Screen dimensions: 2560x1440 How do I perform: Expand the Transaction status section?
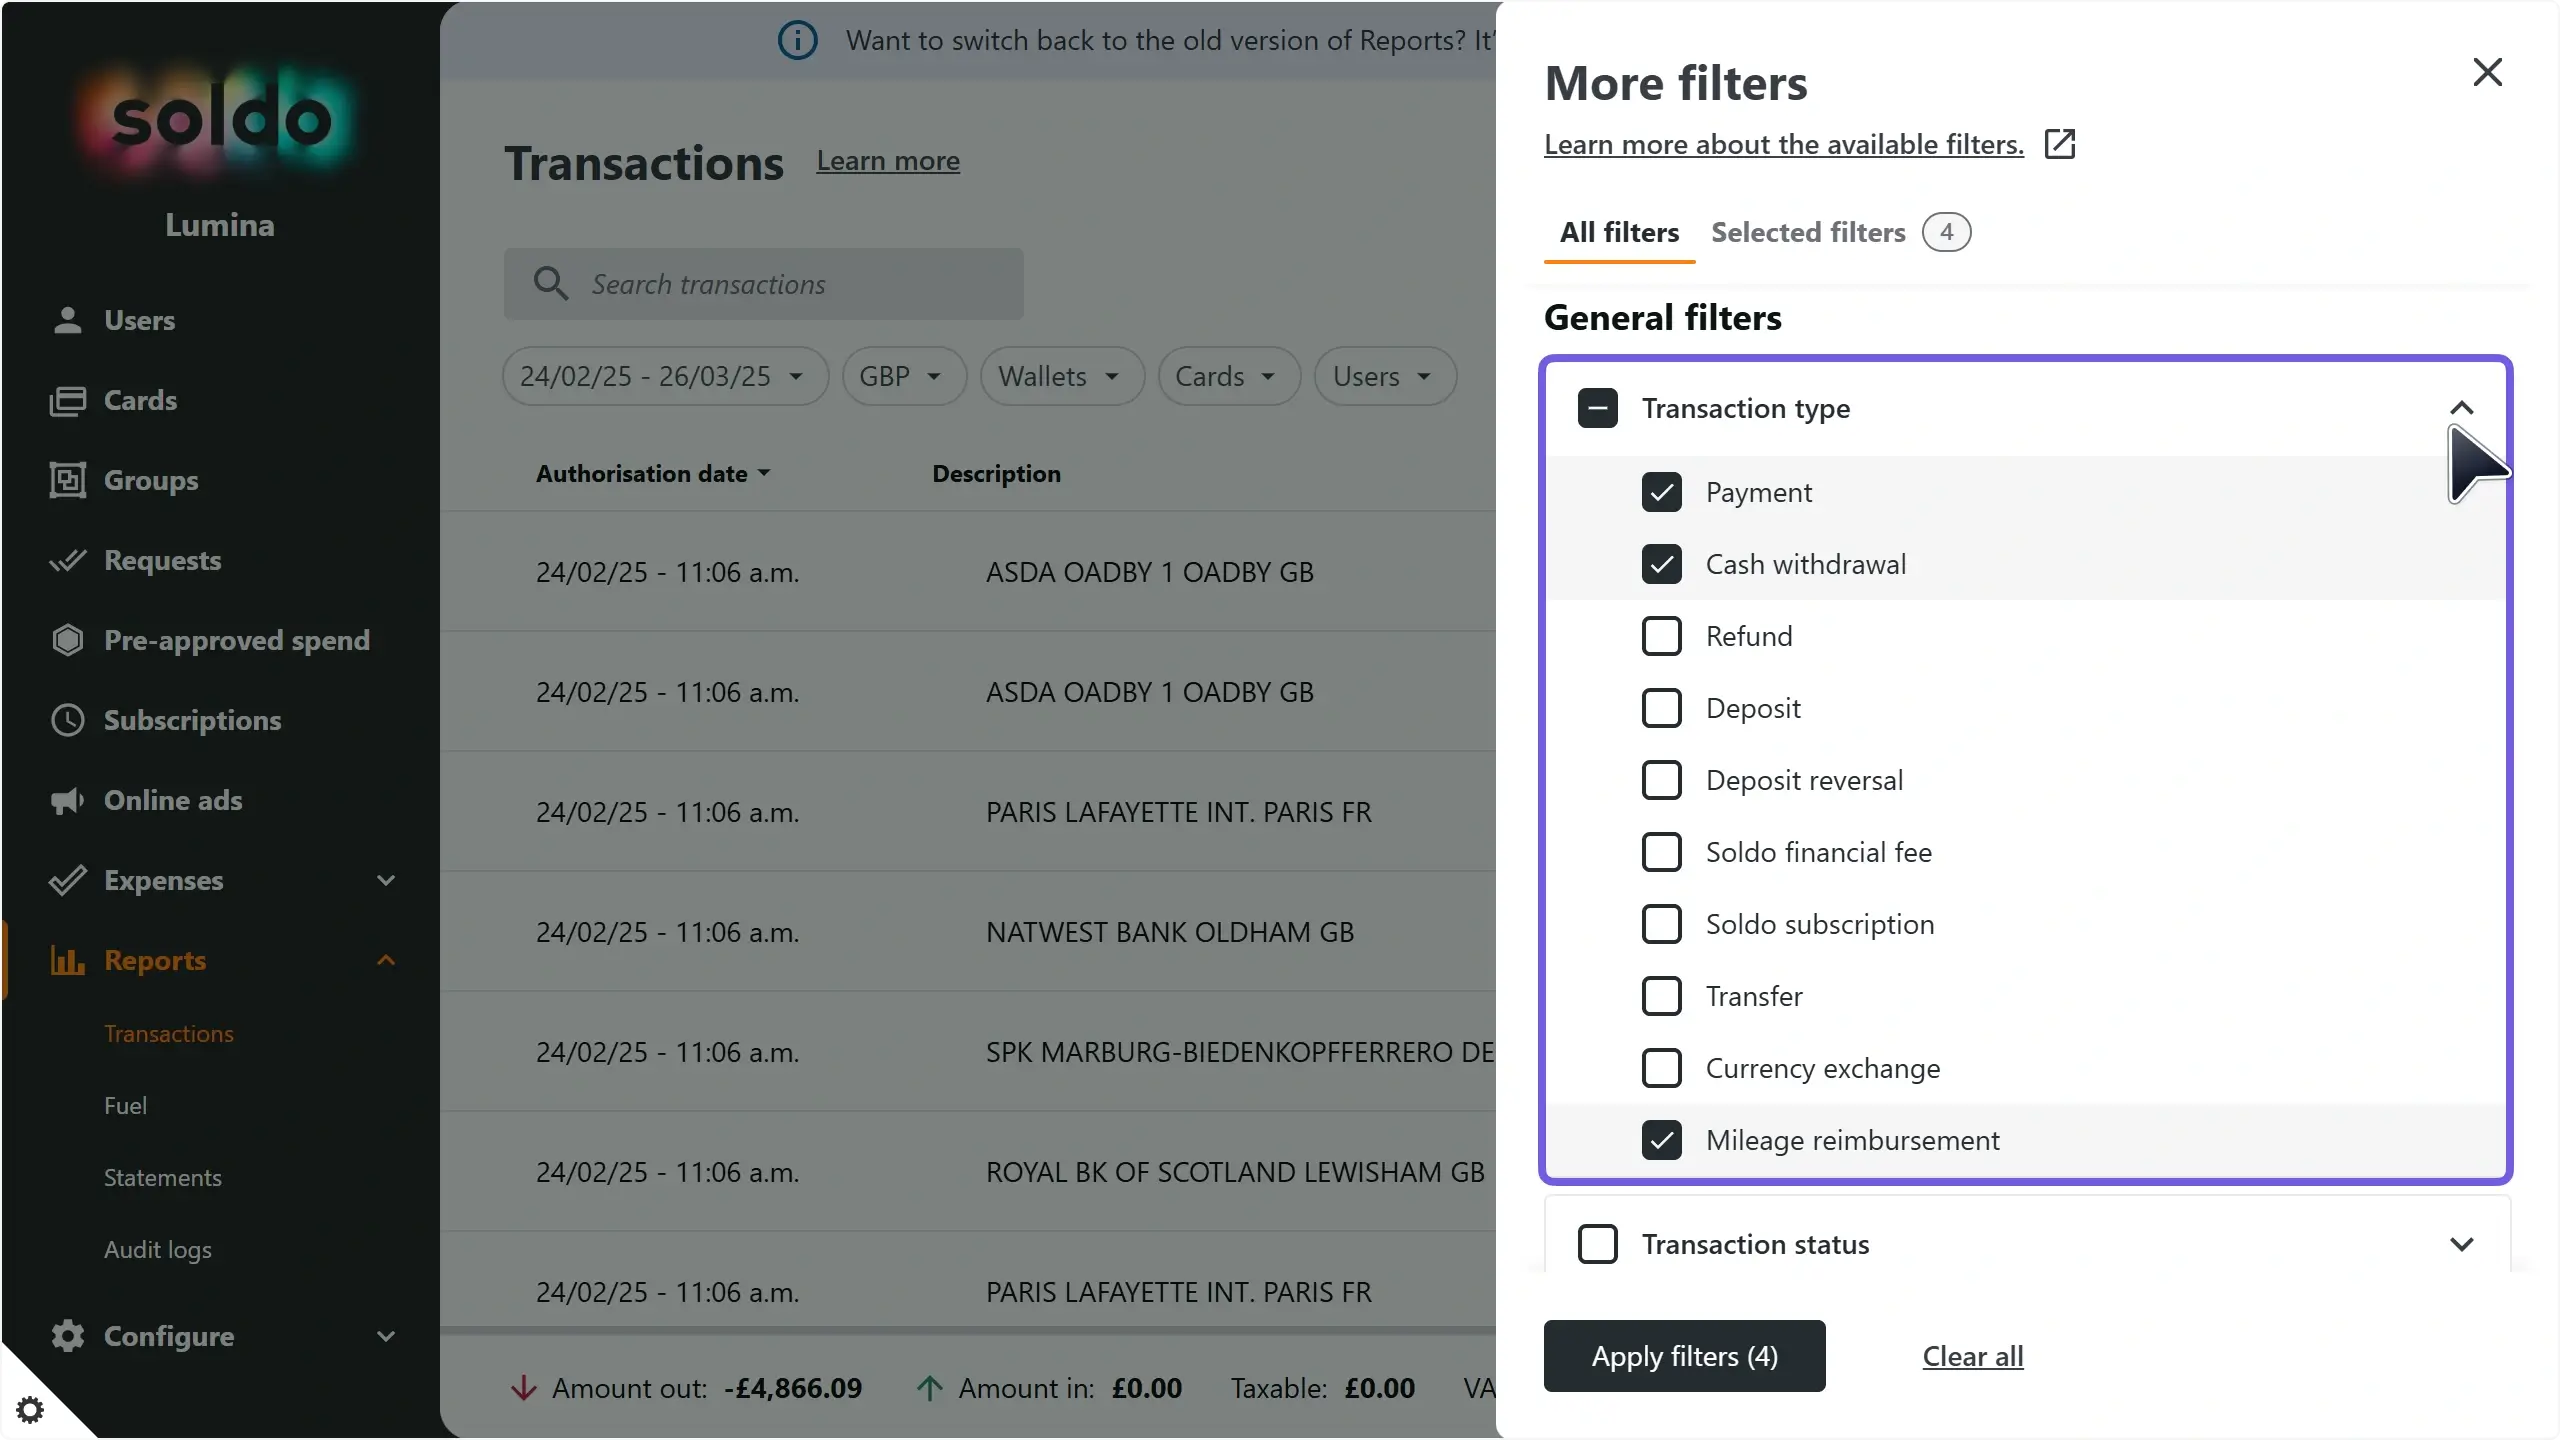click(x=2462, y=1243)
